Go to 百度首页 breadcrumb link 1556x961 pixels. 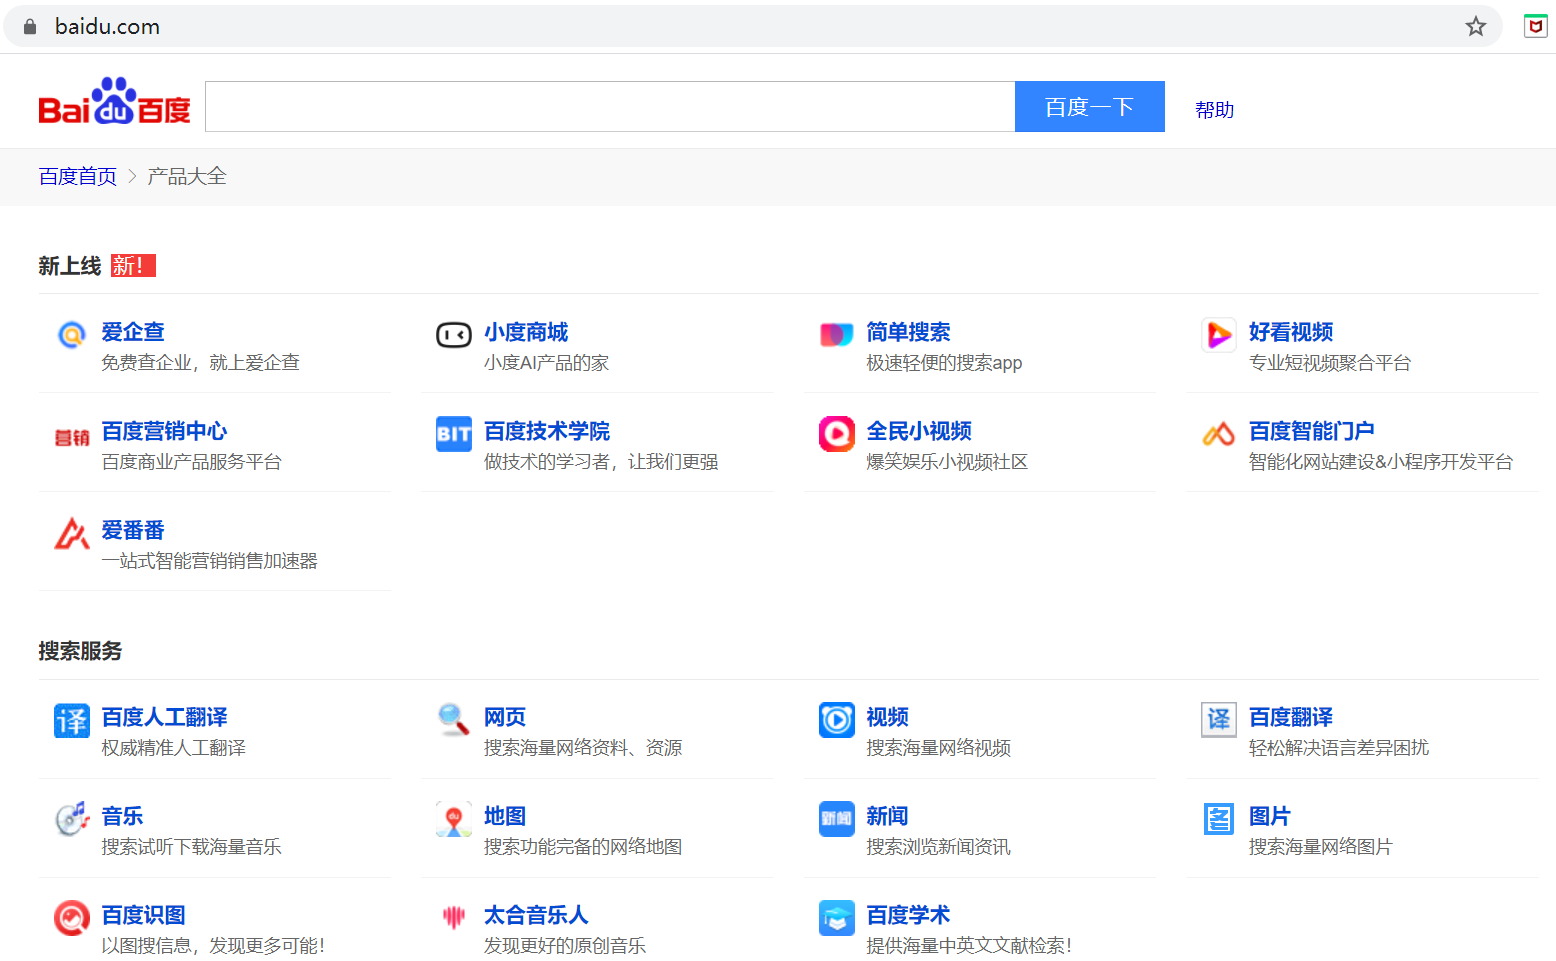78,177
